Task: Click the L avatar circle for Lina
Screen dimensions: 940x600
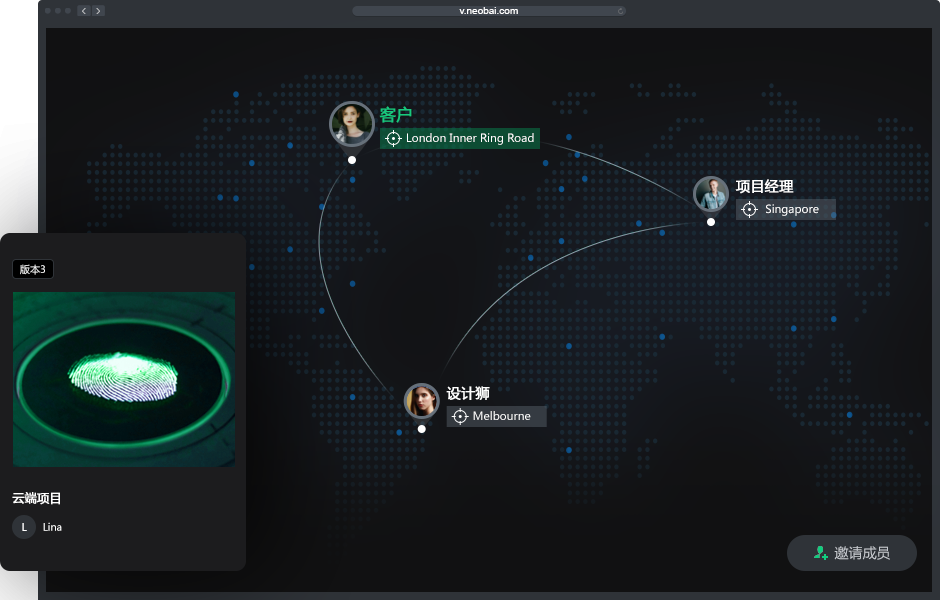Action: click(24, 527)
